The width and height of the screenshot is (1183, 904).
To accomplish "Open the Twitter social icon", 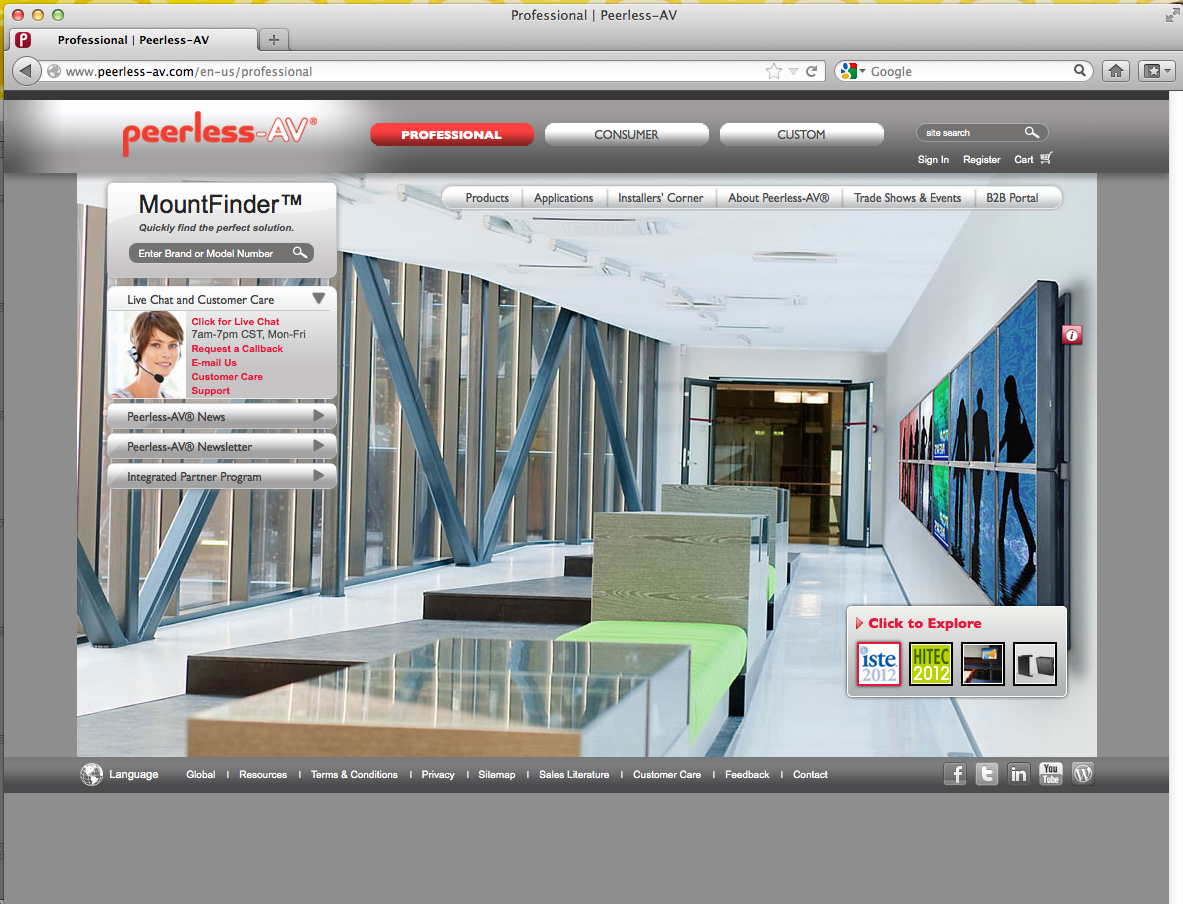I will 987,774.
